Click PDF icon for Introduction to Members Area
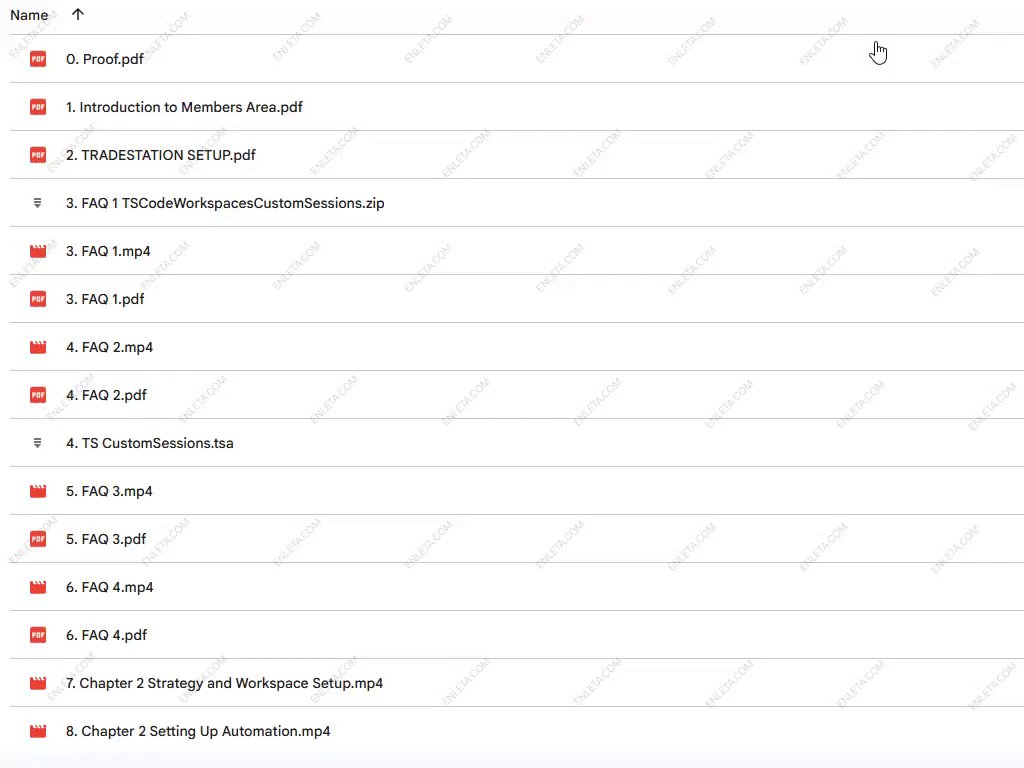 tap(38, 107)
